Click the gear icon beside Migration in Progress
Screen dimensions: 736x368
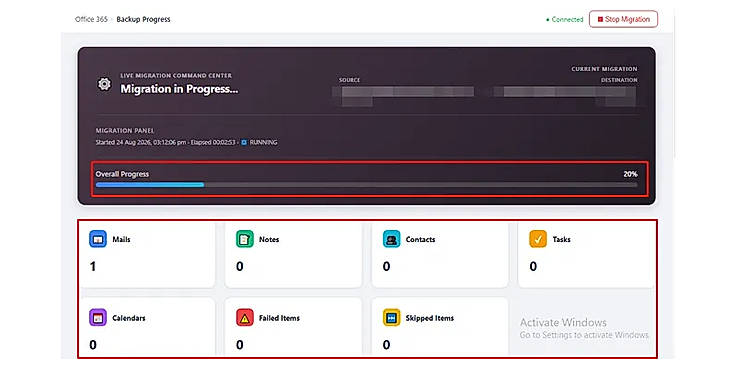tap(104, 84)
